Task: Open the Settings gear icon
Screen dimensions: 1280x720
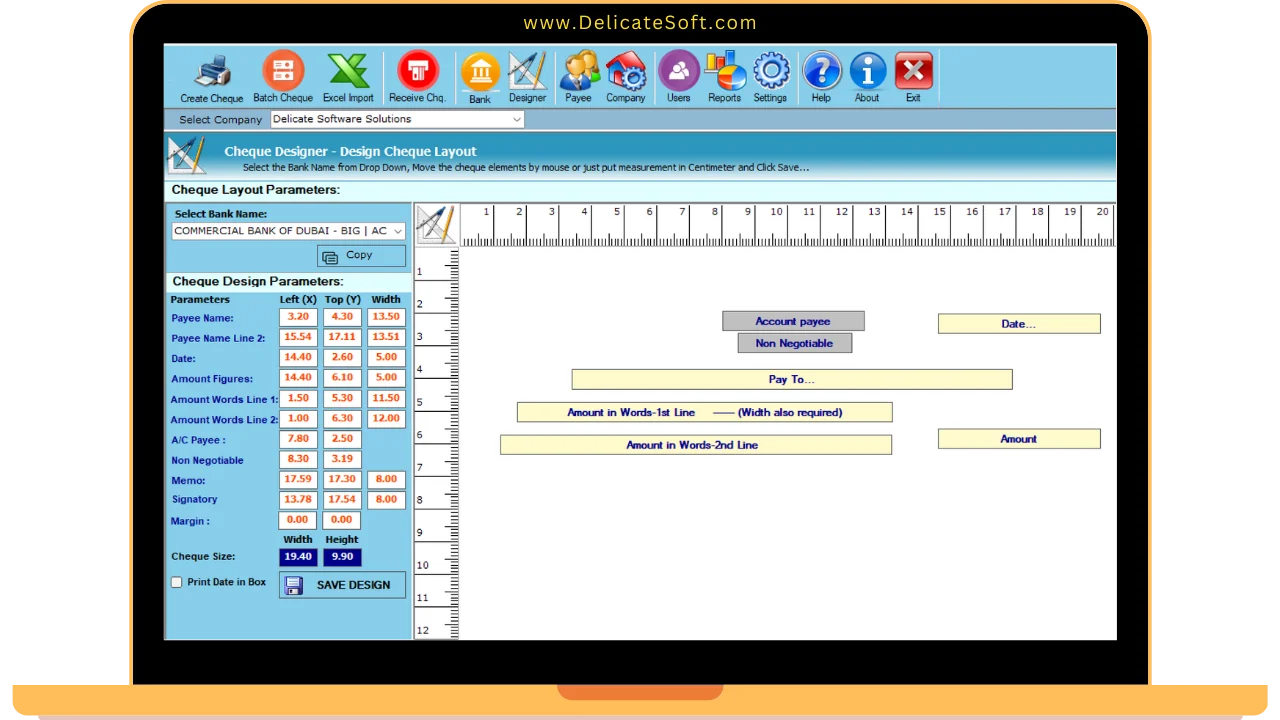Action: (x=770, y=78)
